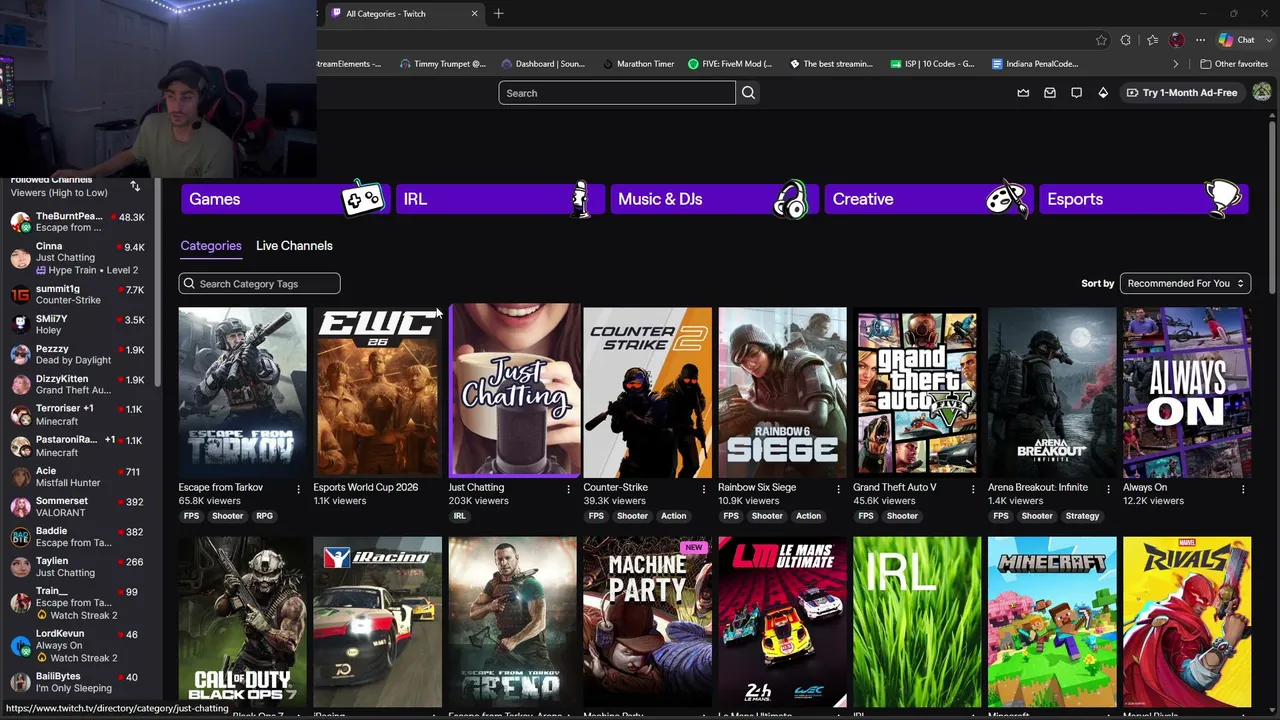The height and width of the screenshot is (720, 1280).
Task: Click the Strategy tag under Arena Breakout
Action: (x=1082, y=516)
